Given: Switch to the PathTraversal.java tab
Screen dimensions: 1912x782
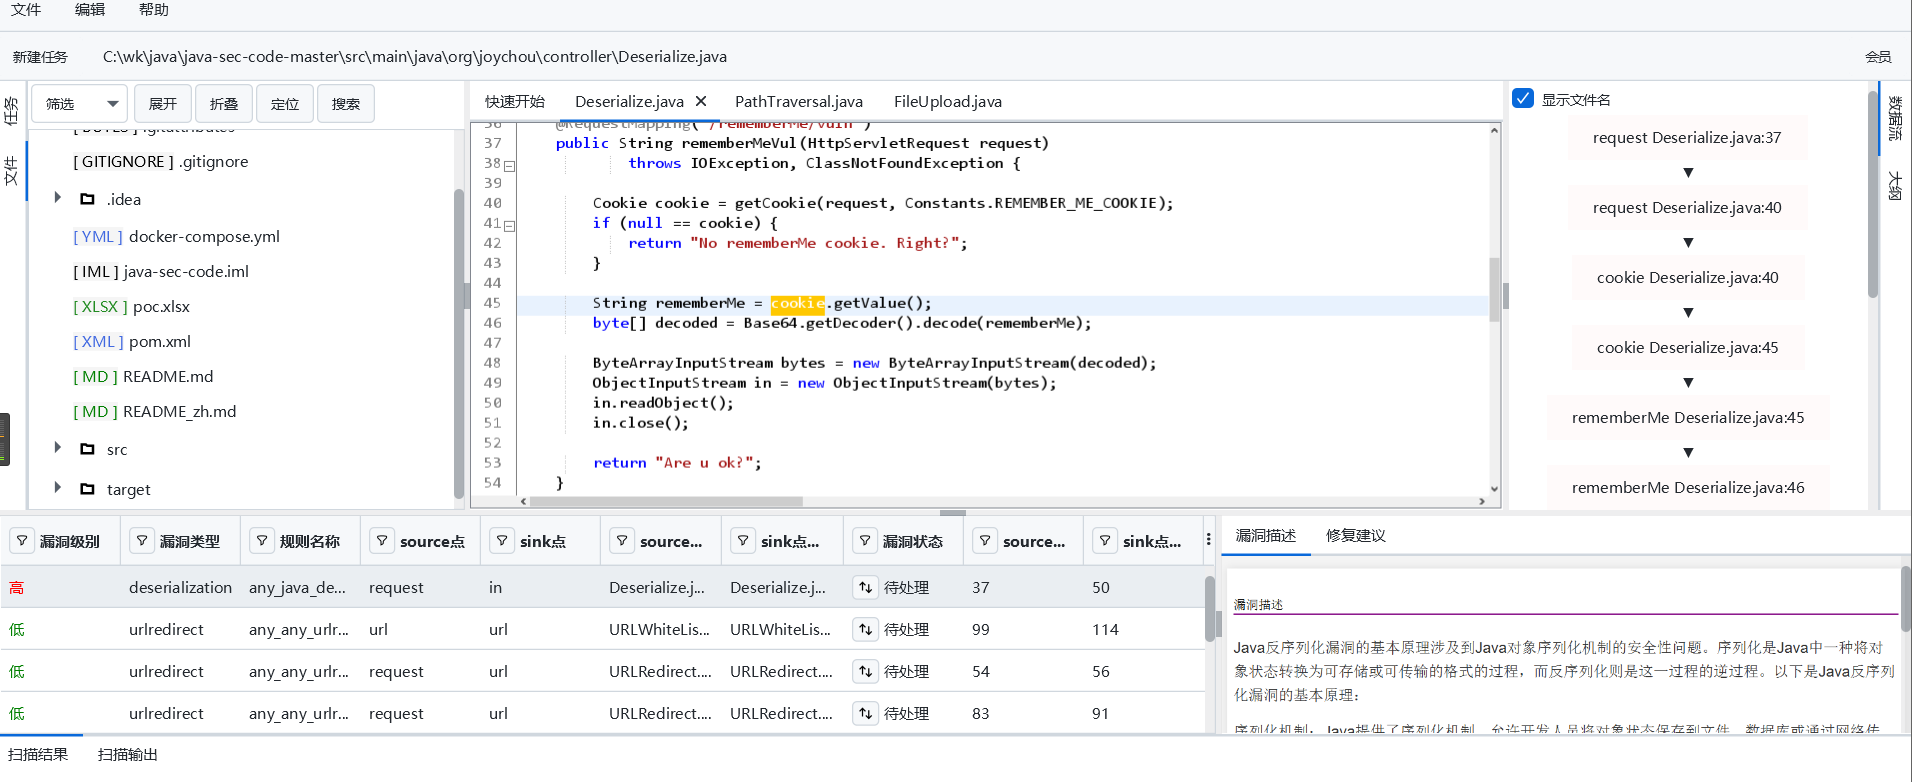Looking at the screenshot, I should [799, 101].
